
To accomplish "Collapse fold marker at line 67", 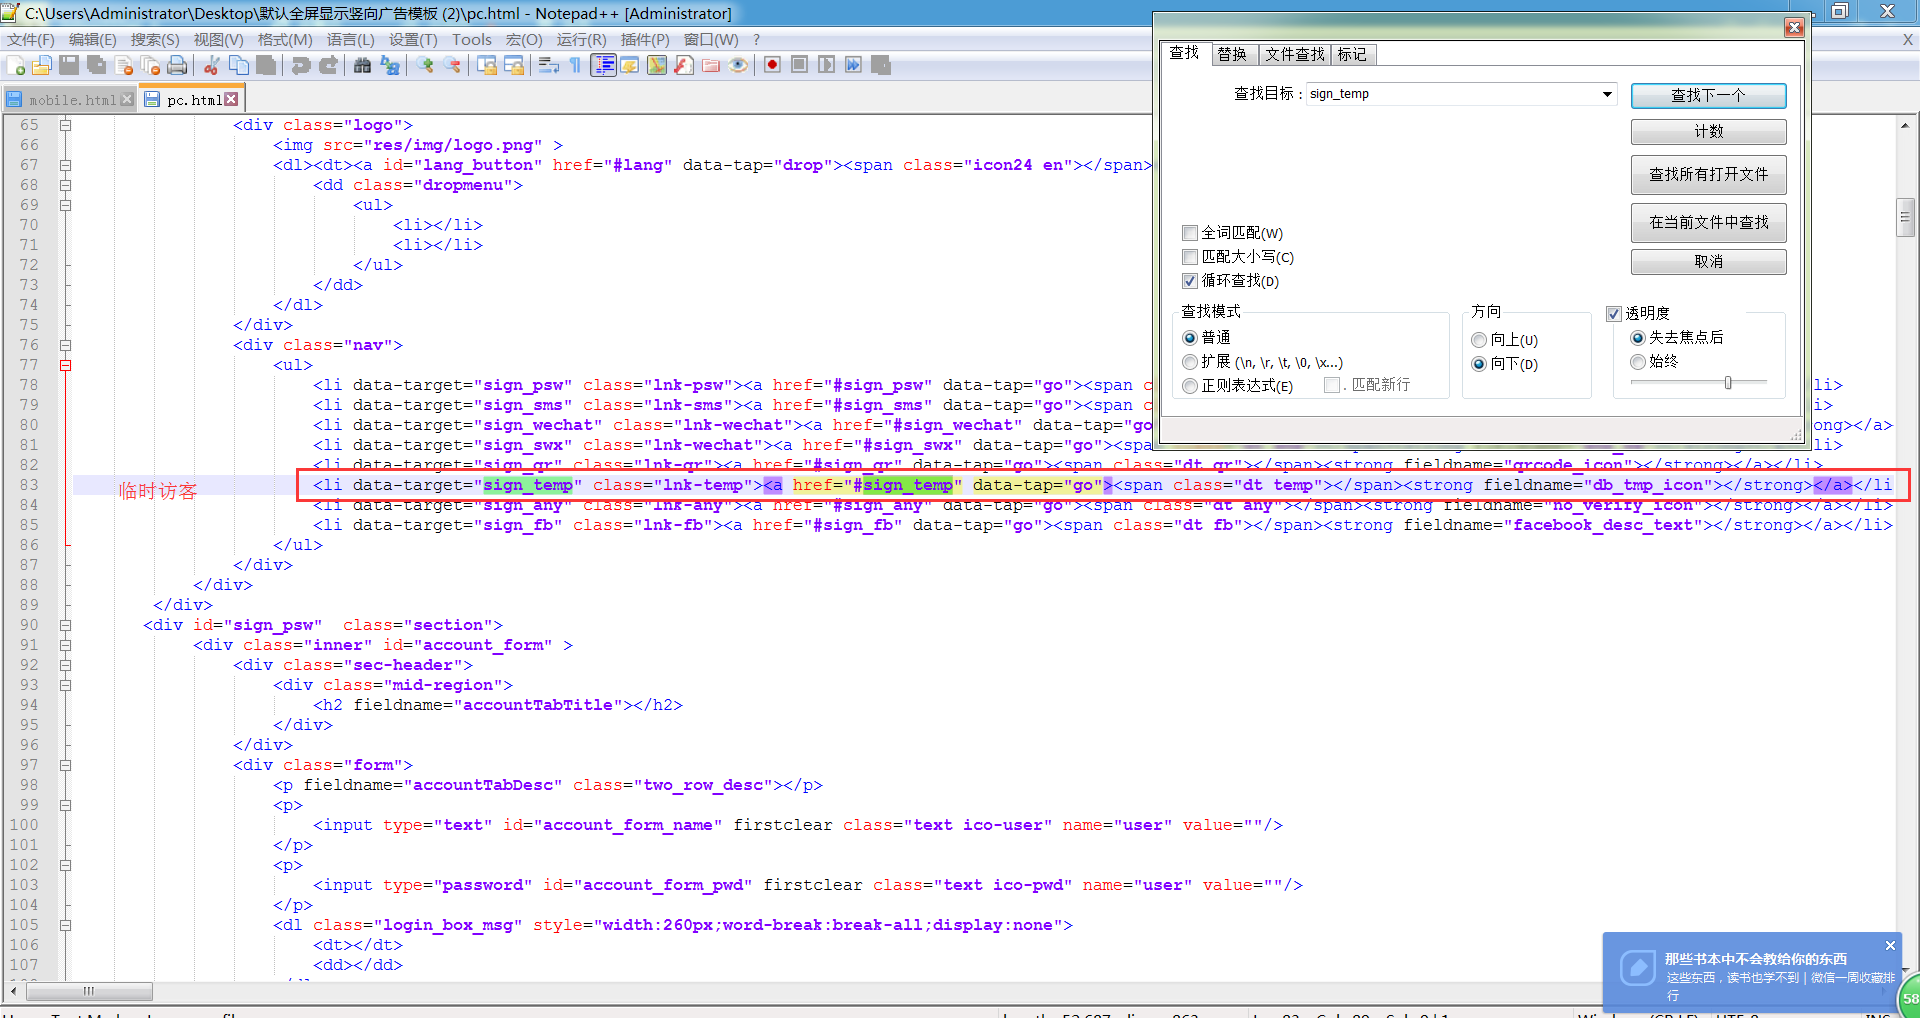I will tap(65, 165).
